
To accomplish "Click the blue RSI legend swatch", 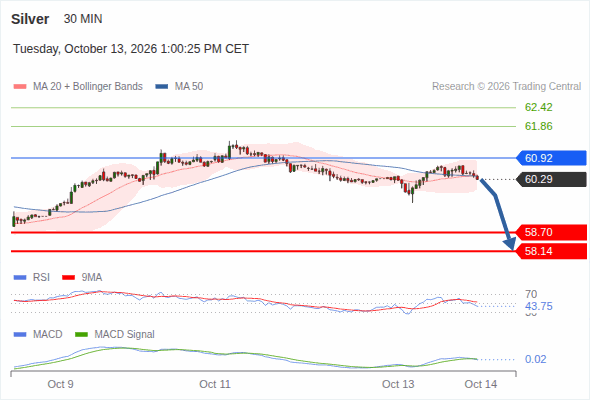I will pos(20,278).
